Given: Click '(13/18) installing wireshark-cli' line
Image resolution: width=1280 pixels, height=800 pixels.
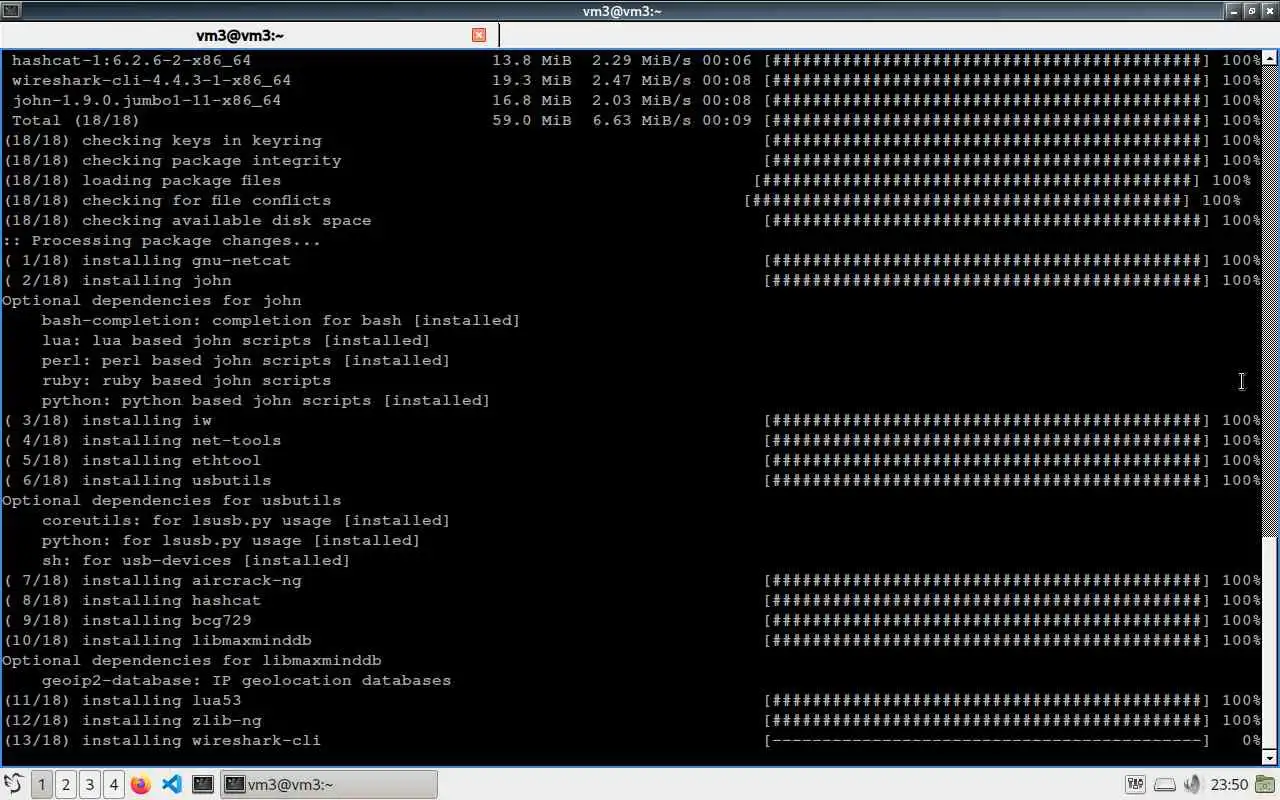Looking at the screenshot, I should coord(162,740).
